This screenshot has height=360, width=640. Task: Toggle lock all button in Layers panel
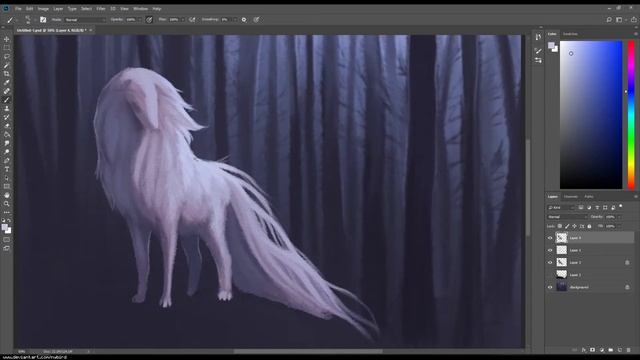[589, 226]
